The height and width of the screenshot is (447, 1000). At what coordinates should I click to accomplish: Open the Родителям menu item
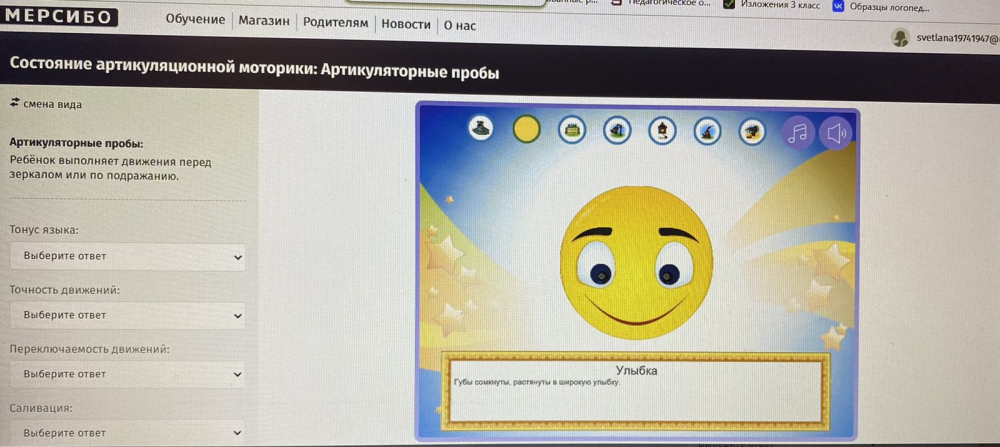(x=335, y=23)
